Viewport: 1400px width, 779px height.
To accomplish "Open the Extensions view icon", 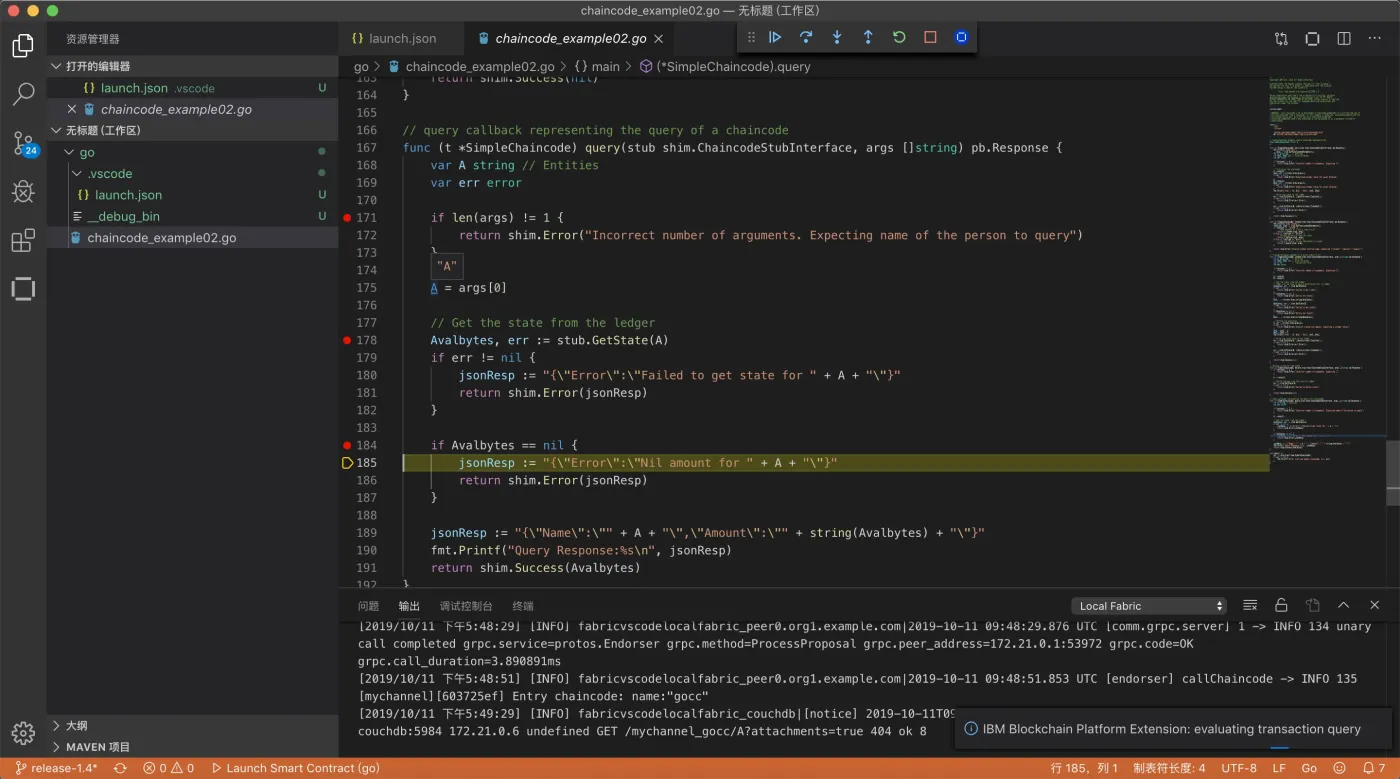I will (x=23, y=241).
